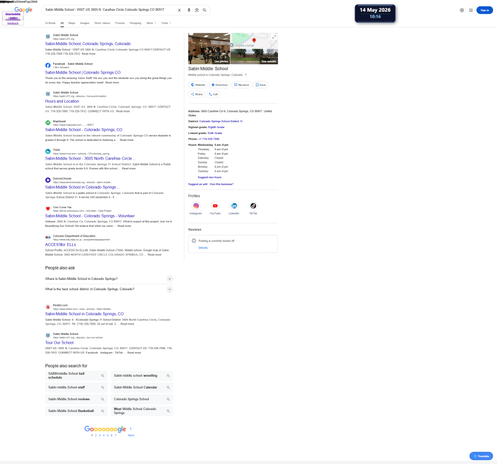The width and height of the screenshot is (500, 464).
Task: Click the school phone number link
Action: coord(209,139)
